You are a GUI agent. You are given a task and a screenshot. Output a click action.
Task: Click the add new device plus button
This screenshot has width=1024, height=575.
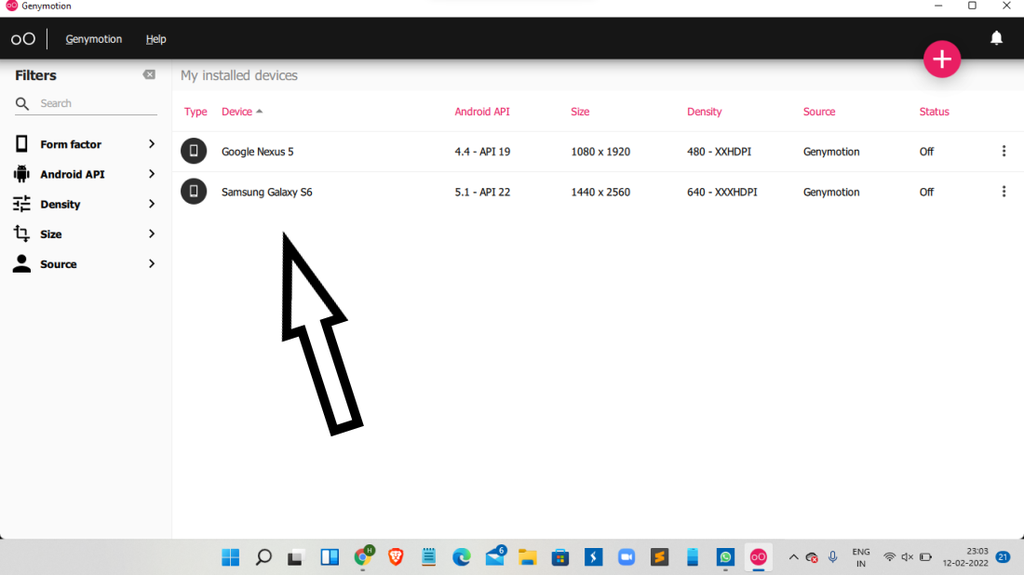click(942, 59)
